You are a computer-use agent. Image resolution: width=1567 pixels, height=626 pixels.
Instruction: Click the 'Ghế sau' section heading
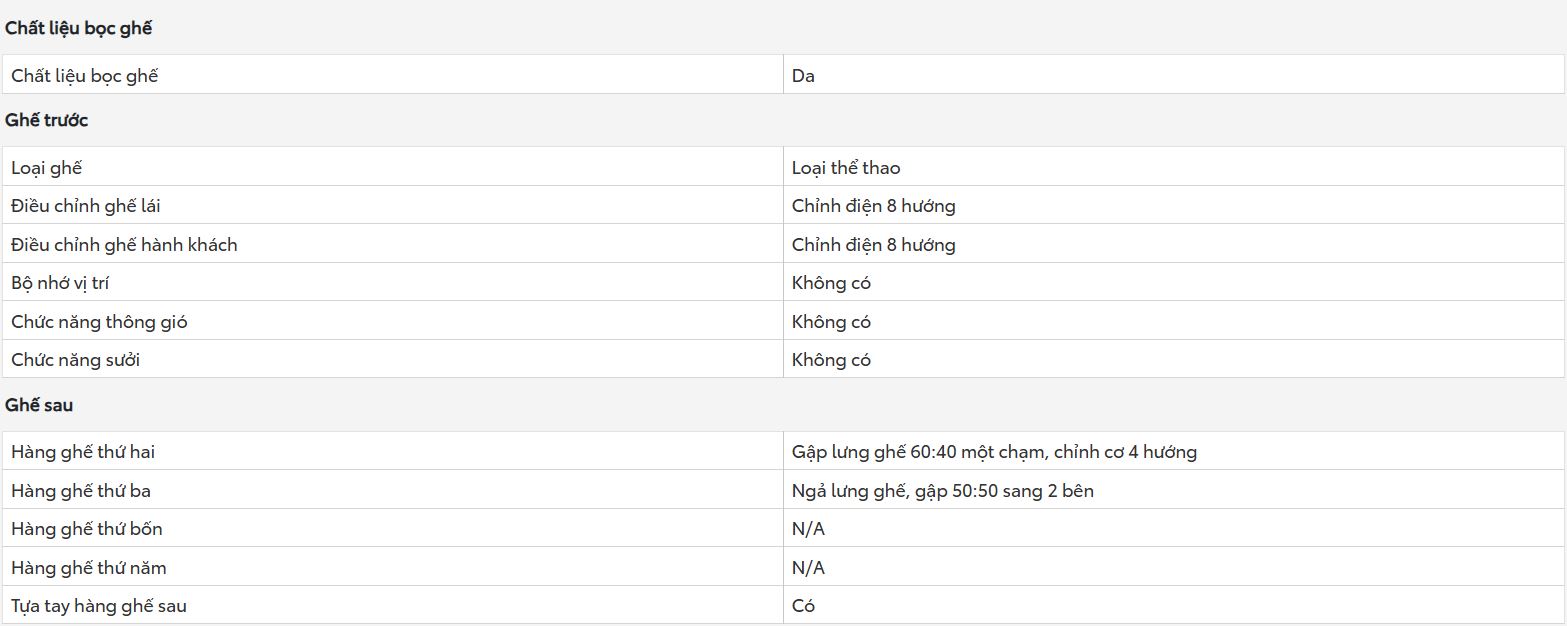(39, 405)
